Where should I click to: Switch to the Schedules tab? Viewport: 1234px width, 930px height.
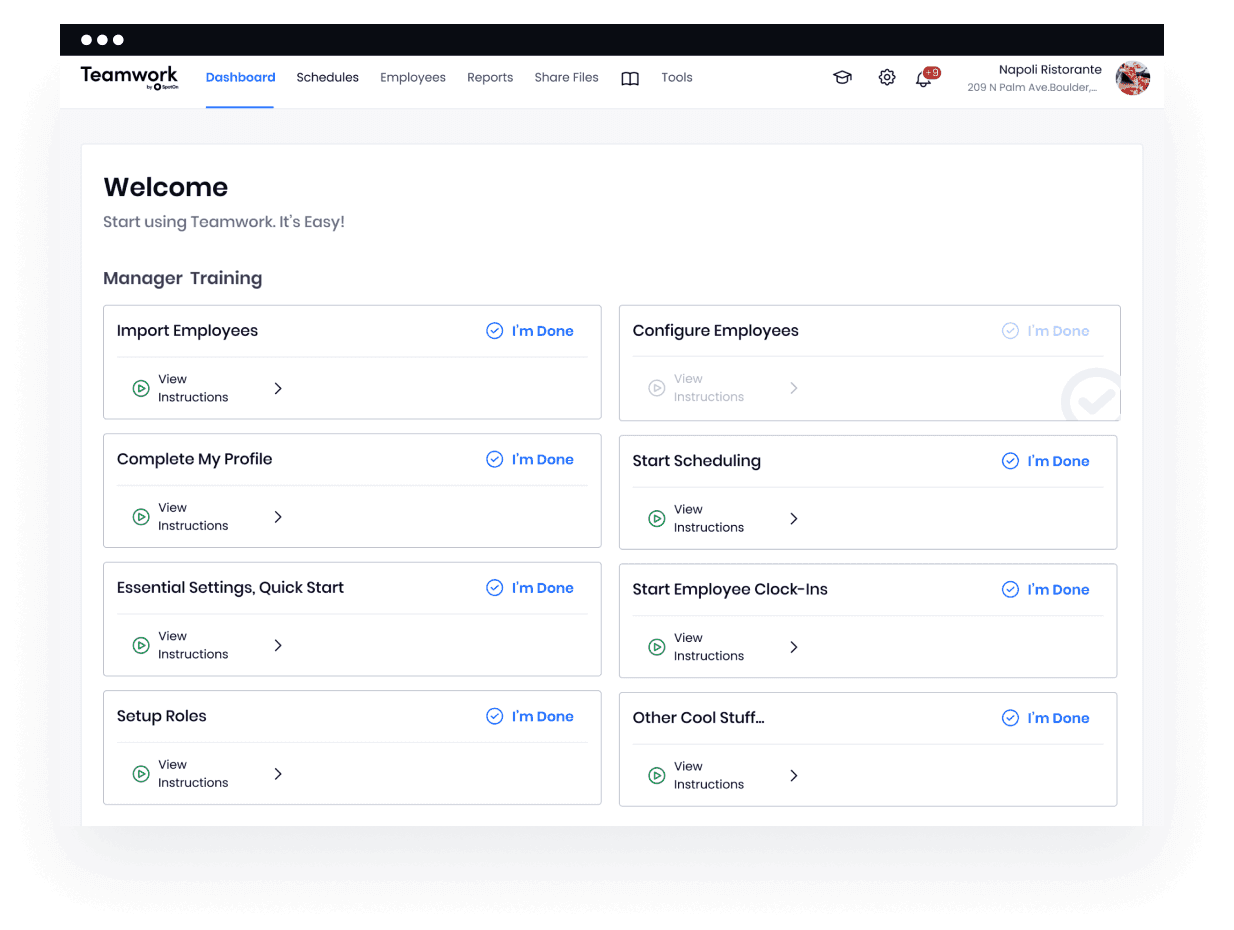(x=327, y=77)
